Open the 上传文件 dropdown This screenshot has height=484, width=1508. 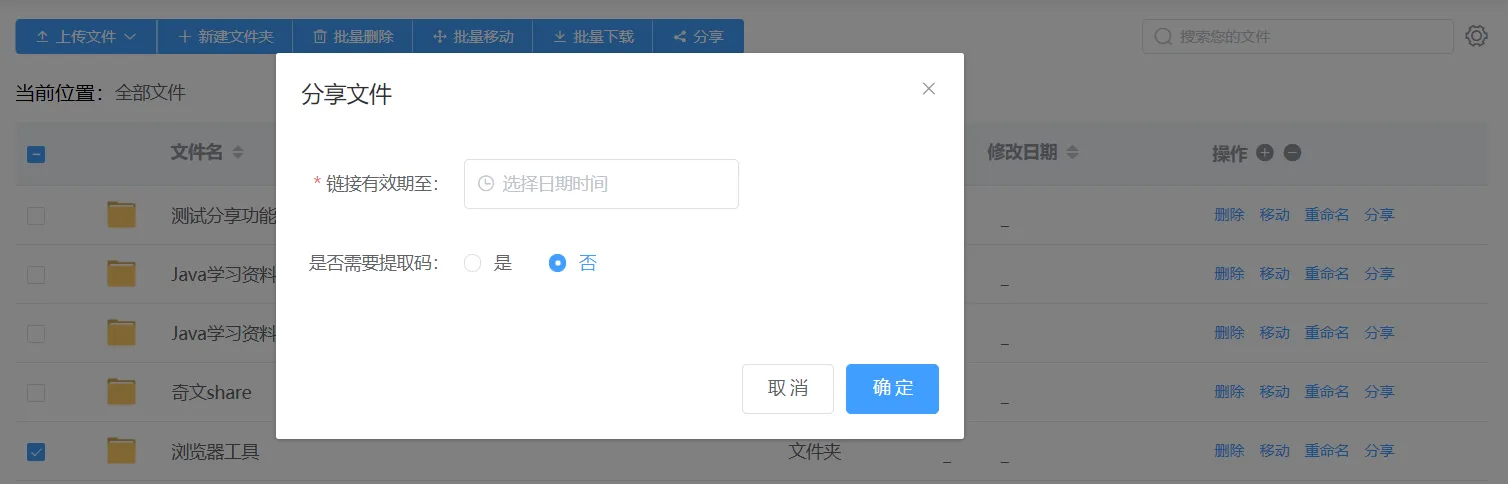(86, 37)
